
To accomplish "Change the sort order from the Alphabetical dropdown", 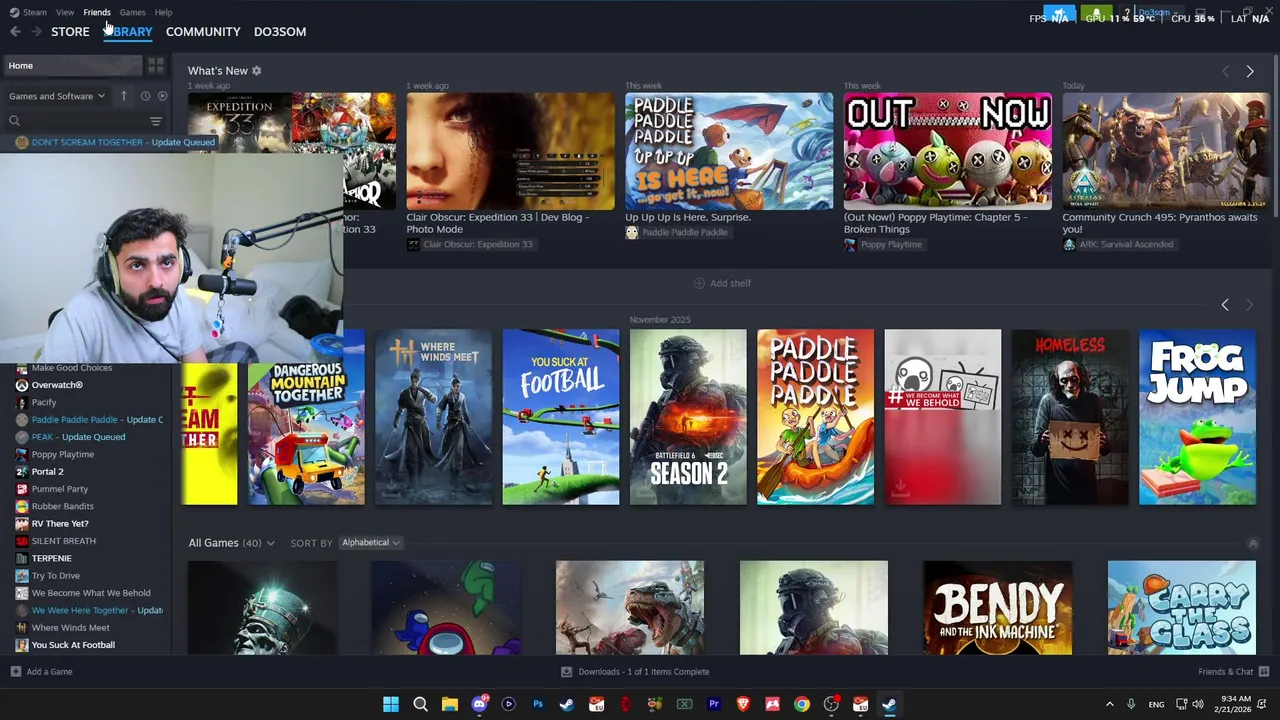I will coord(370,543).
